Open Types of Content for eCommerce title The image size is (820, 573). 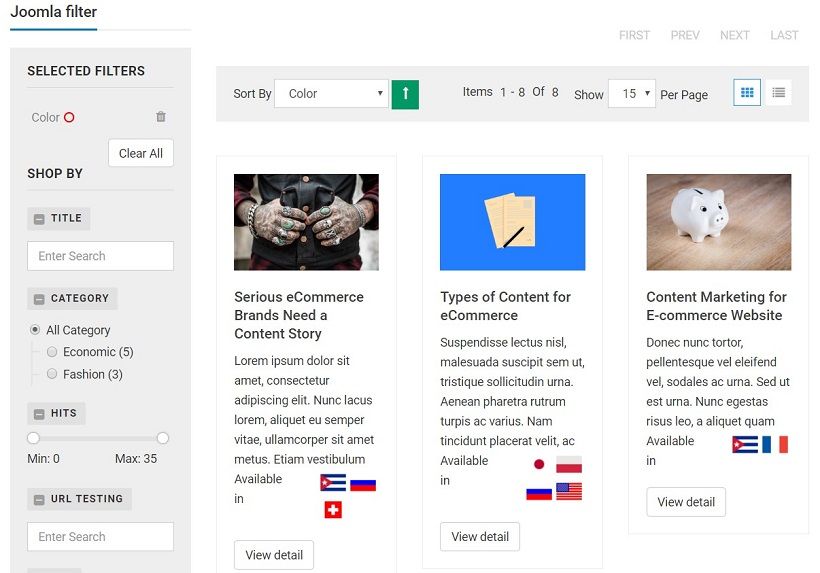click(x=505, y=306)
